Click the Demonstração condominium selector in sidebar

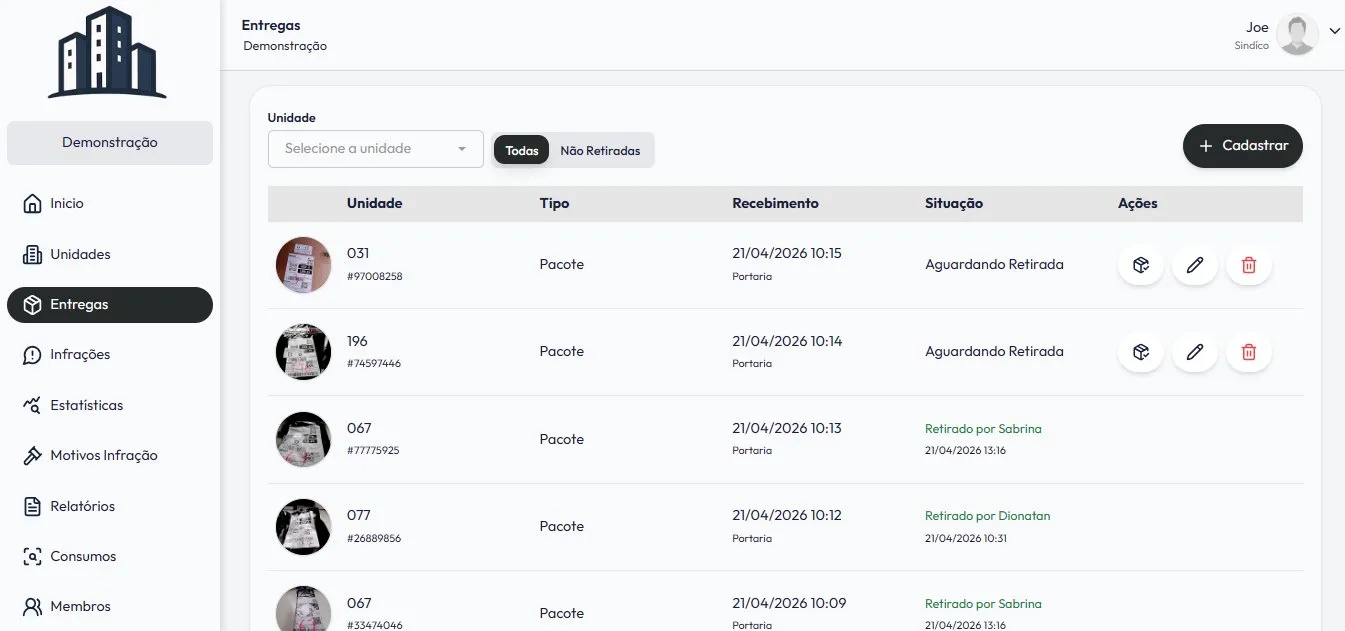[110, 143]
